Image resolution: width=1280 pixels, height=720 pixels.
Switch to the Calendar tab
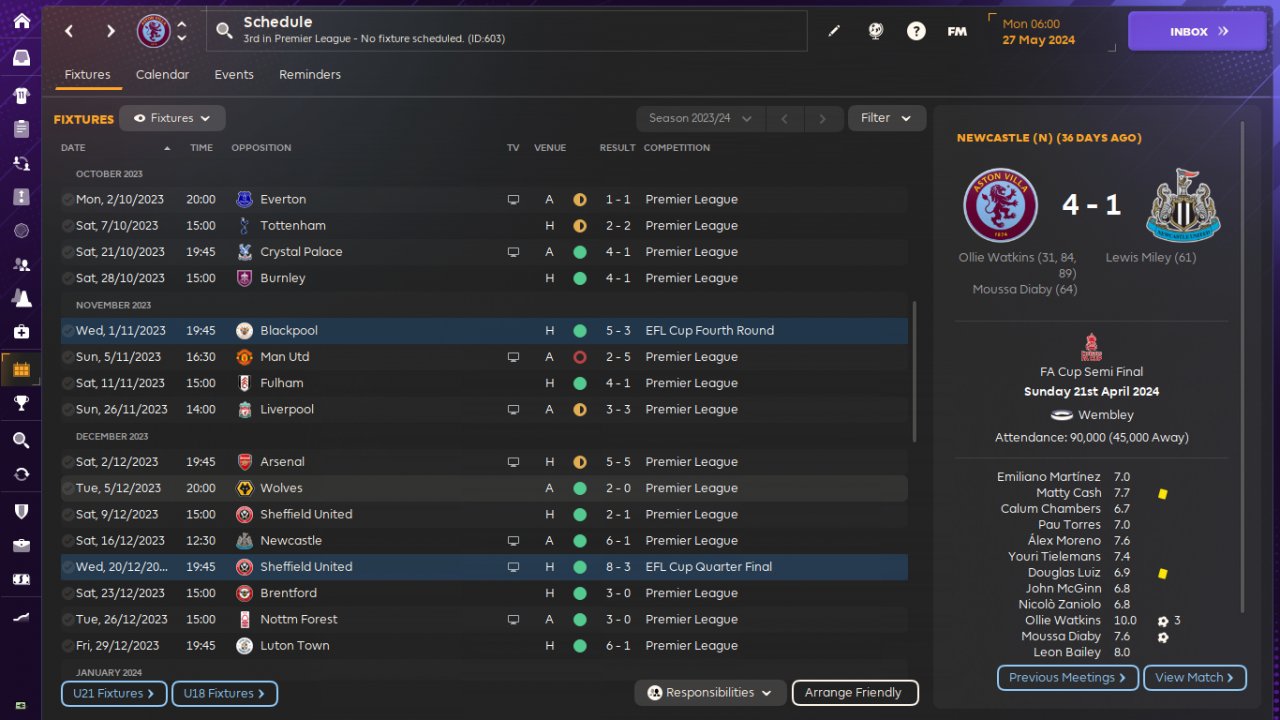click(x=162, y=75)
